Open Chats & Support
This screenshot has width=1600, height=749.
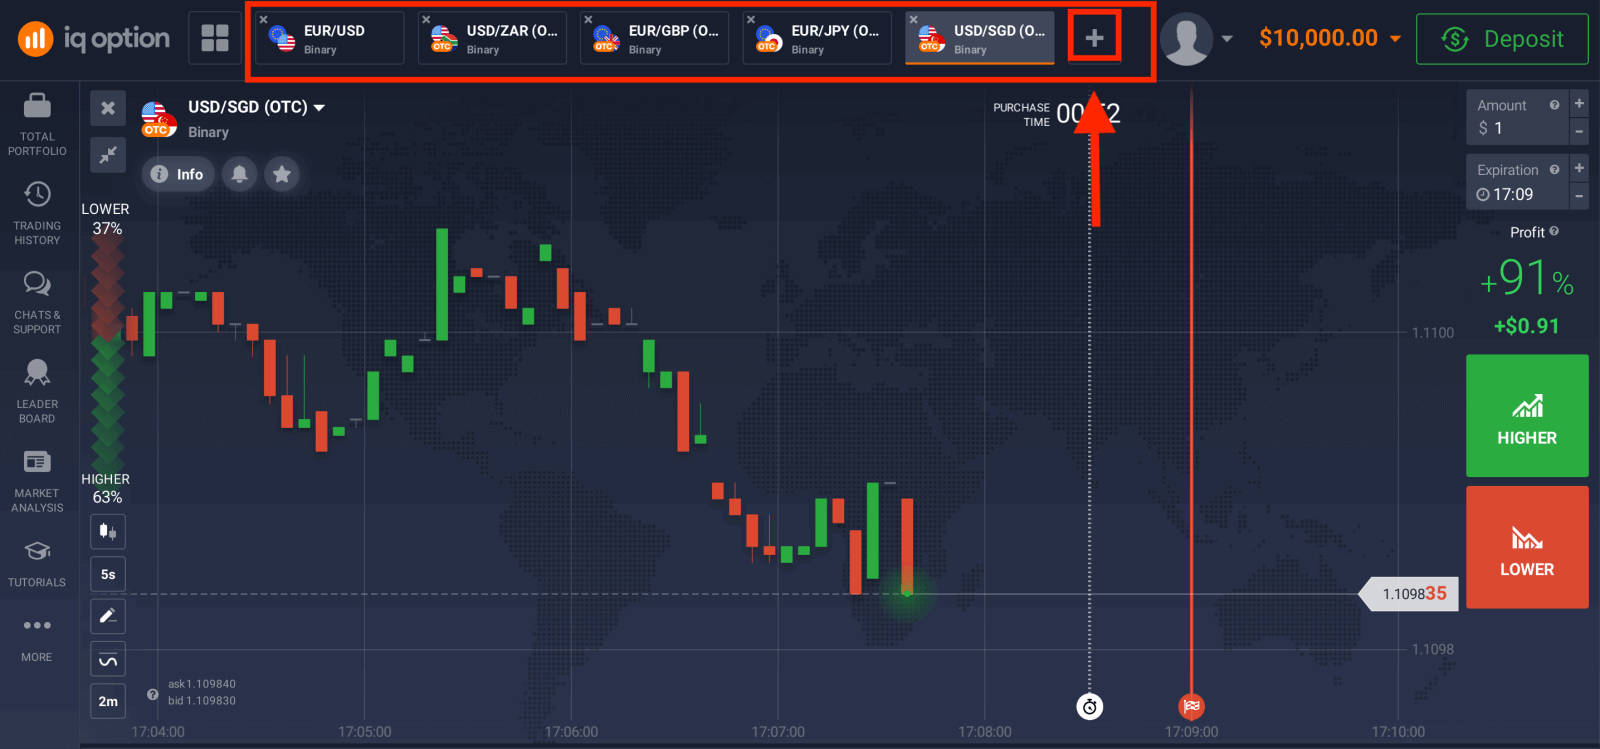coord(37,302)
